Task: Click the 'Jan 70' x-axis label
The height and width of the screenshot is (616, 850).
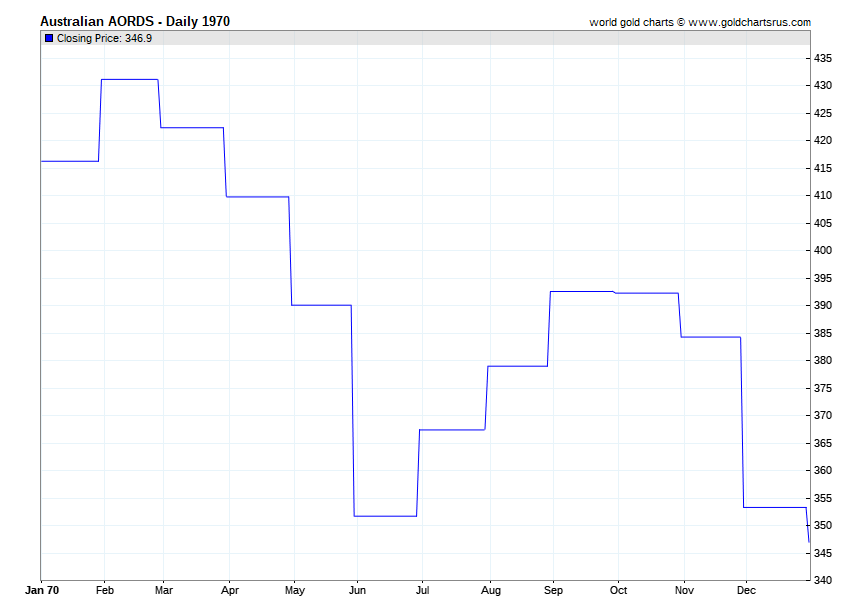Action: click(x=42, y=590)
